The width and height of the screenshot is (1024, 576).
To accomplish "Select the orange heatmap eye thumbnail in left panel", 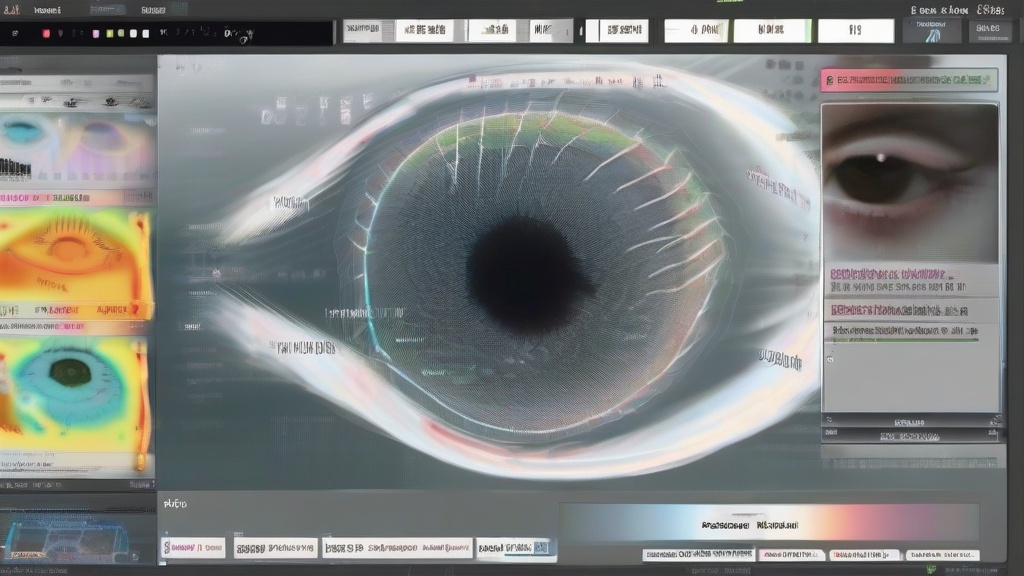I will point(76,264).
